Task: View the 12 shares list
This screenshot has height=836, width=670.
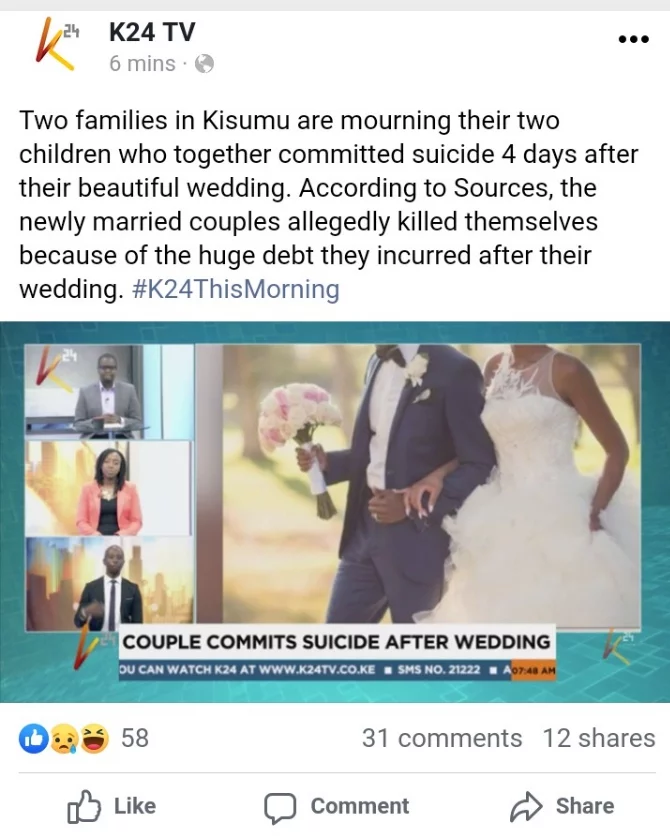Action: pyautogui.click(x=599, y=738)
